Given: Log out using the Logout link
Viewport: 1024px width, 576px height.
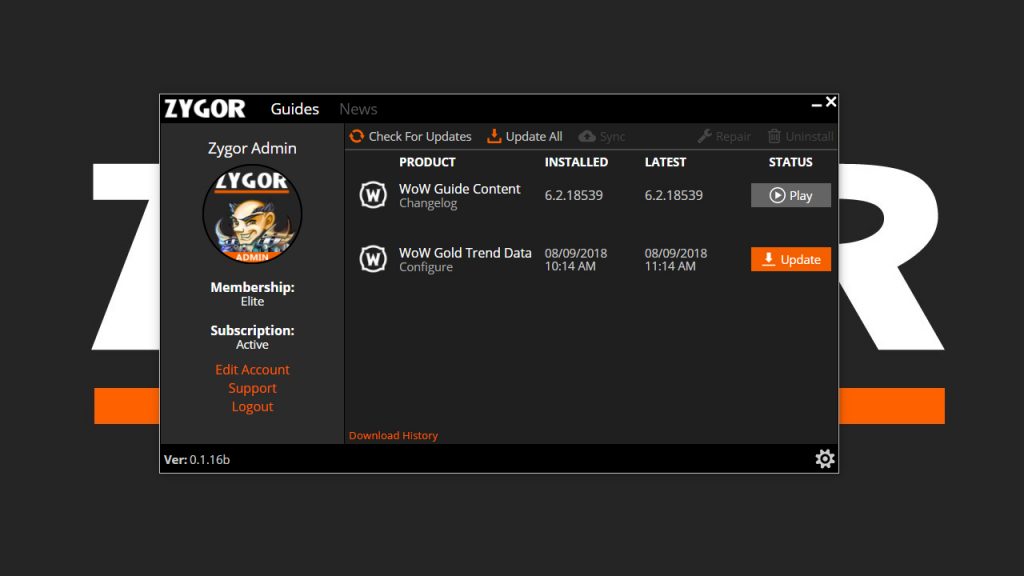Looking at the screenshot, I should [x=252, y=407].
